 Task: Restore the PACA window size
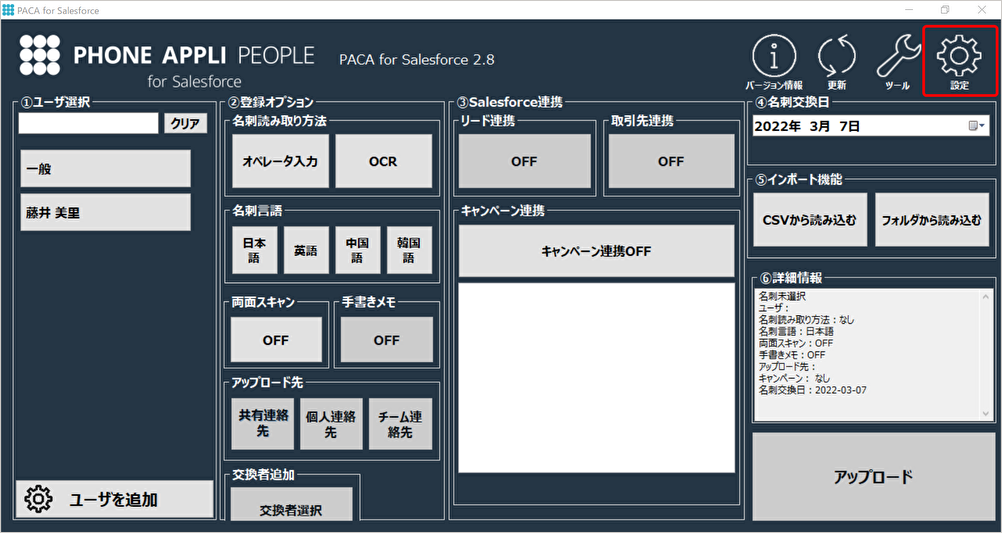pyautogui.click(x=944, y=10)
